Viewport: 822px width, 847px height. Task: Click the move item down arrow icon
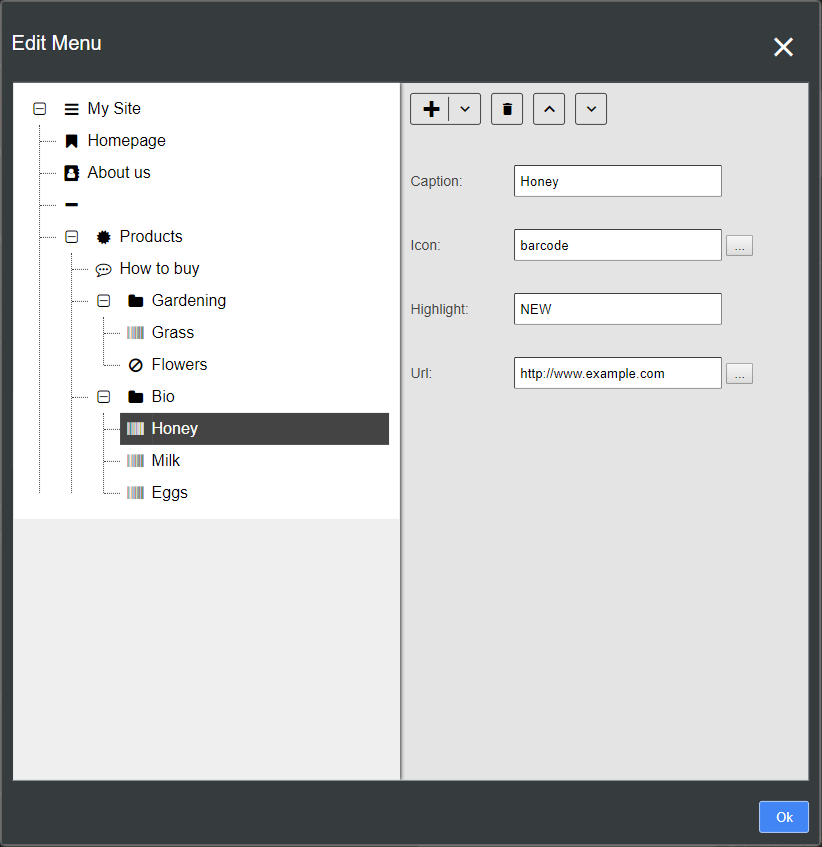591,108
